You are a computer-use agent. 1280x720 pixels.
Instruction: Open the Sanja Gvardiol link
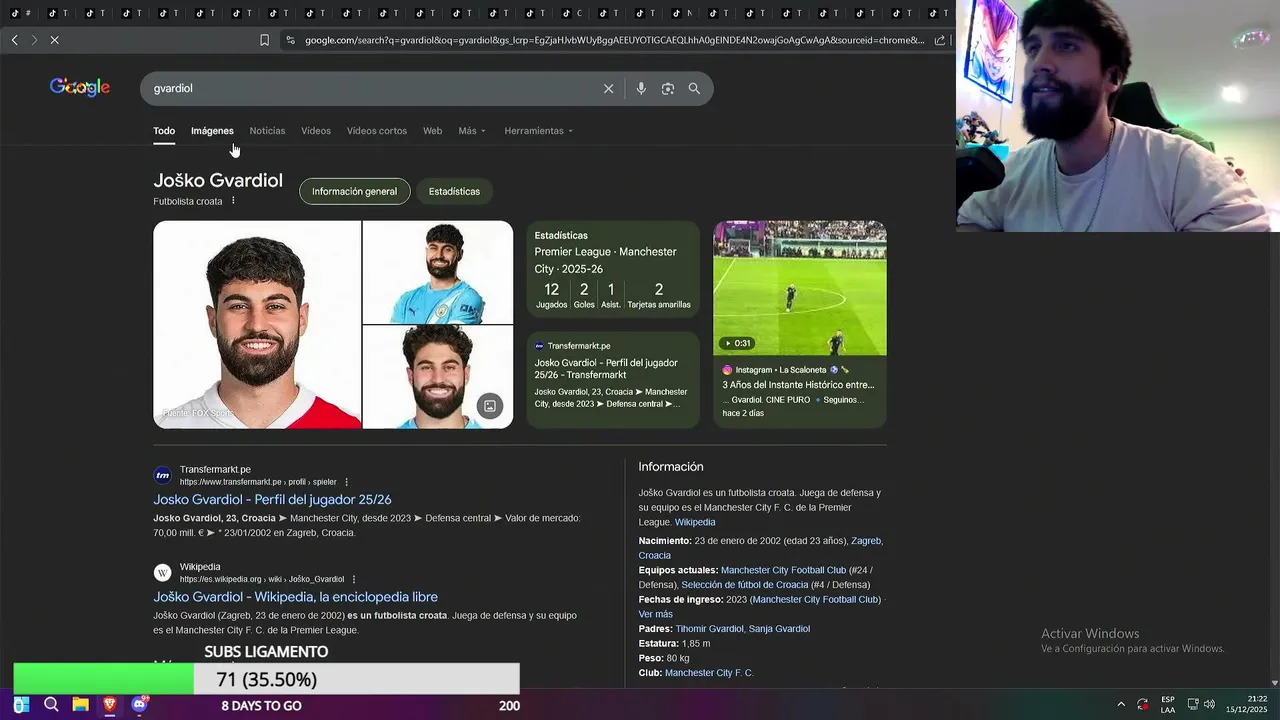(x=779, y=629)
